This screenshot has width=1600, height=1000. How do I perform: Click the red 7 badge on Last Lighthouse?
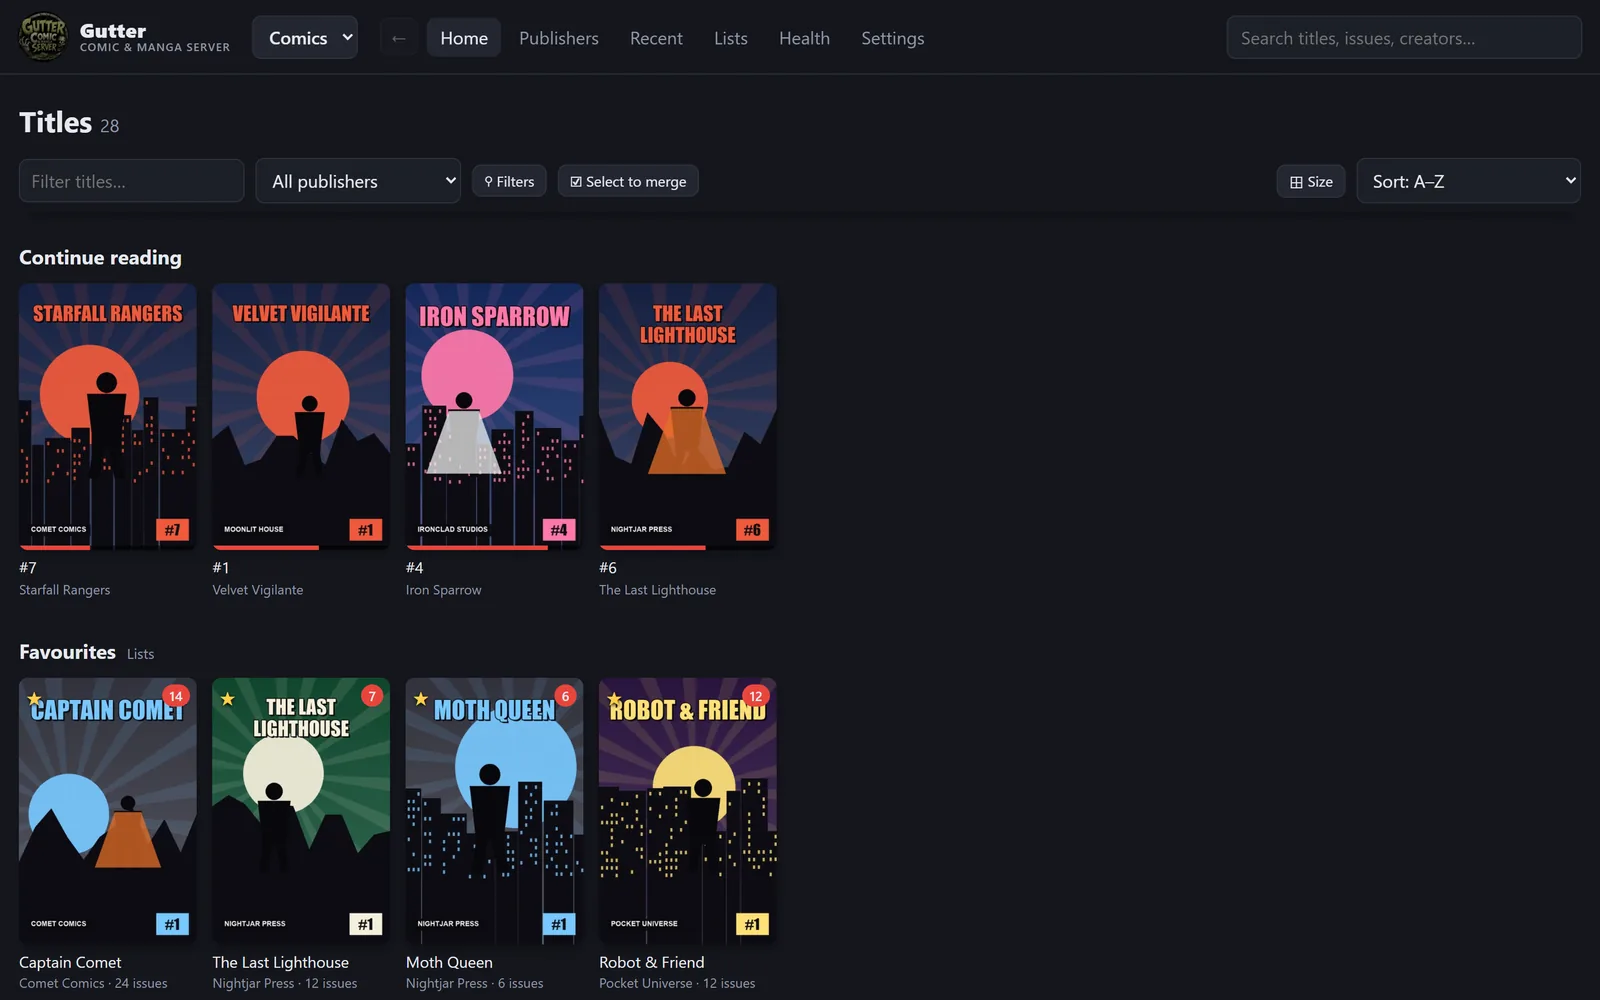372,696
